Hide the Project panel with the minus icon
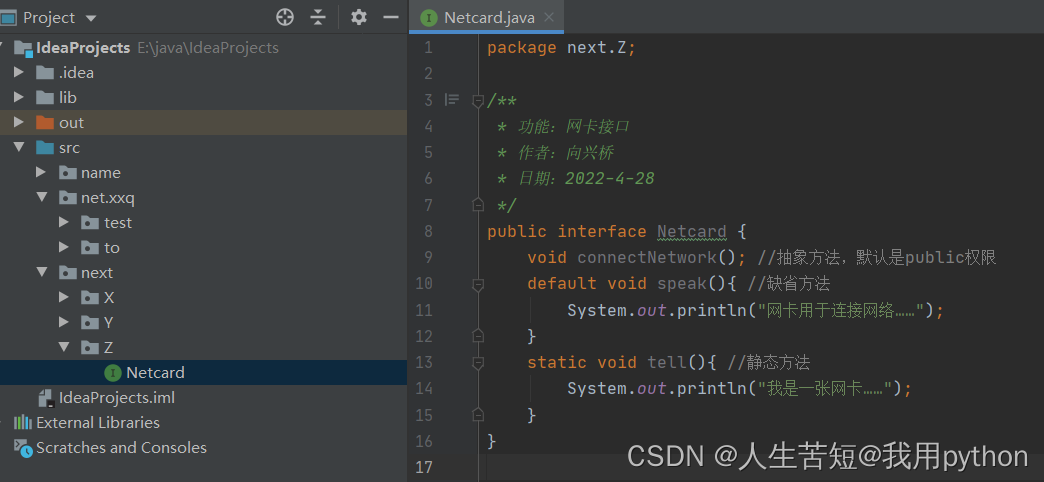Image resolution: width=1044 pixels, height=482 pixels. click(x=392, y=17)
